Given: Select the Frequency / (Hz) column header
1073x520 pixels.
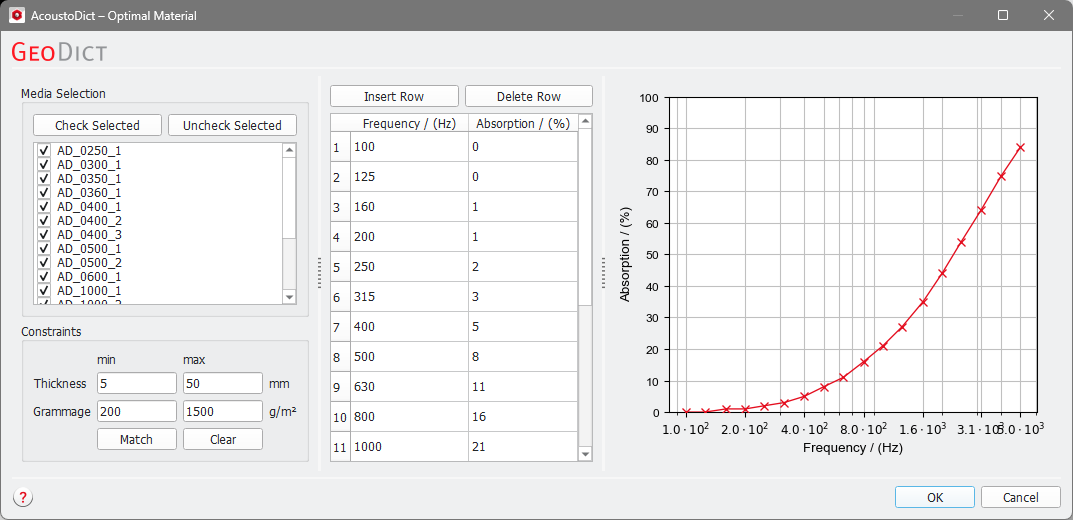Looking at the screenshot, I should coord(409,123).
